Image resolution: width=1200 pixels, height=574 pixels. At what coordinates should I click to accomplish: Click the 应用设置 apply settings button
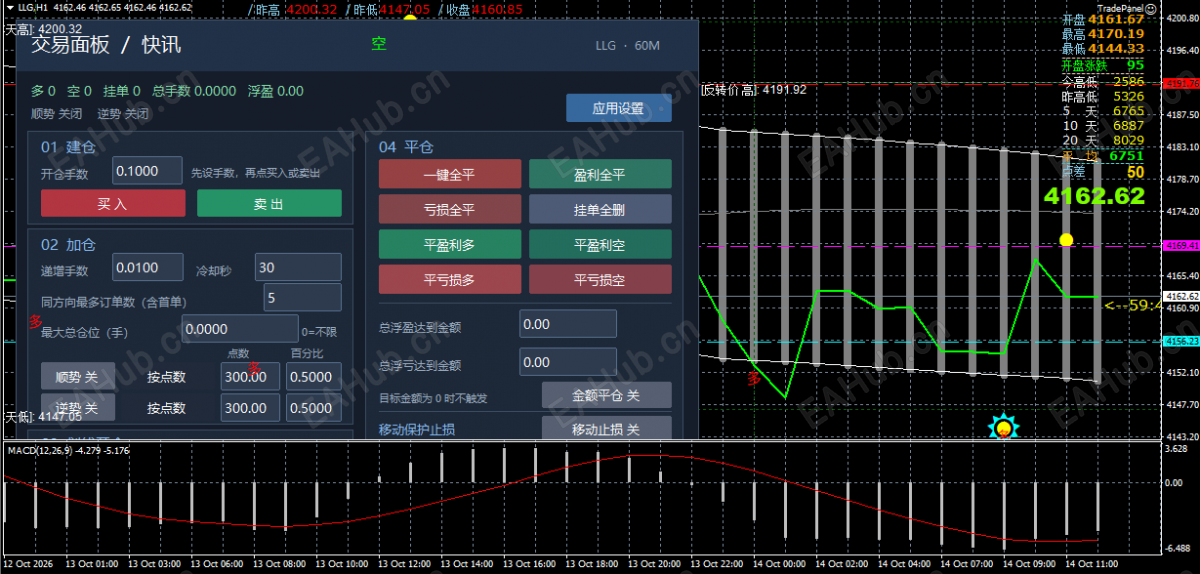click(618, 108)
